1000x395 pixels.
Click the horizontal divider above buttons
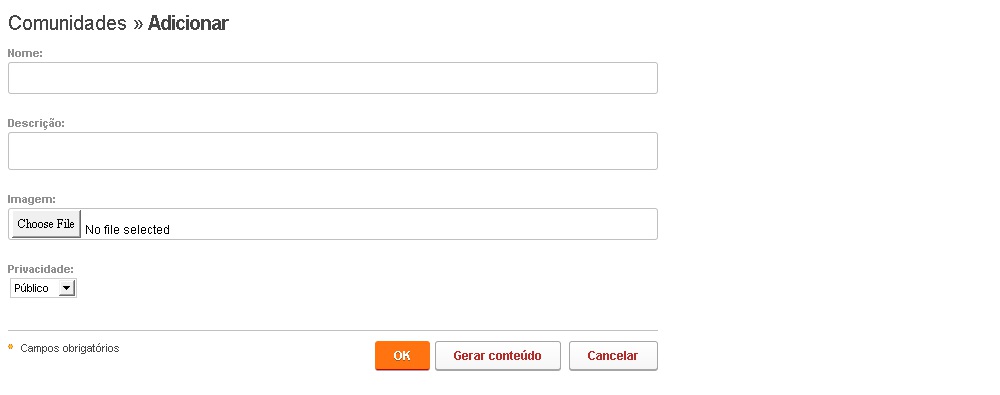[x=333, y=331]
